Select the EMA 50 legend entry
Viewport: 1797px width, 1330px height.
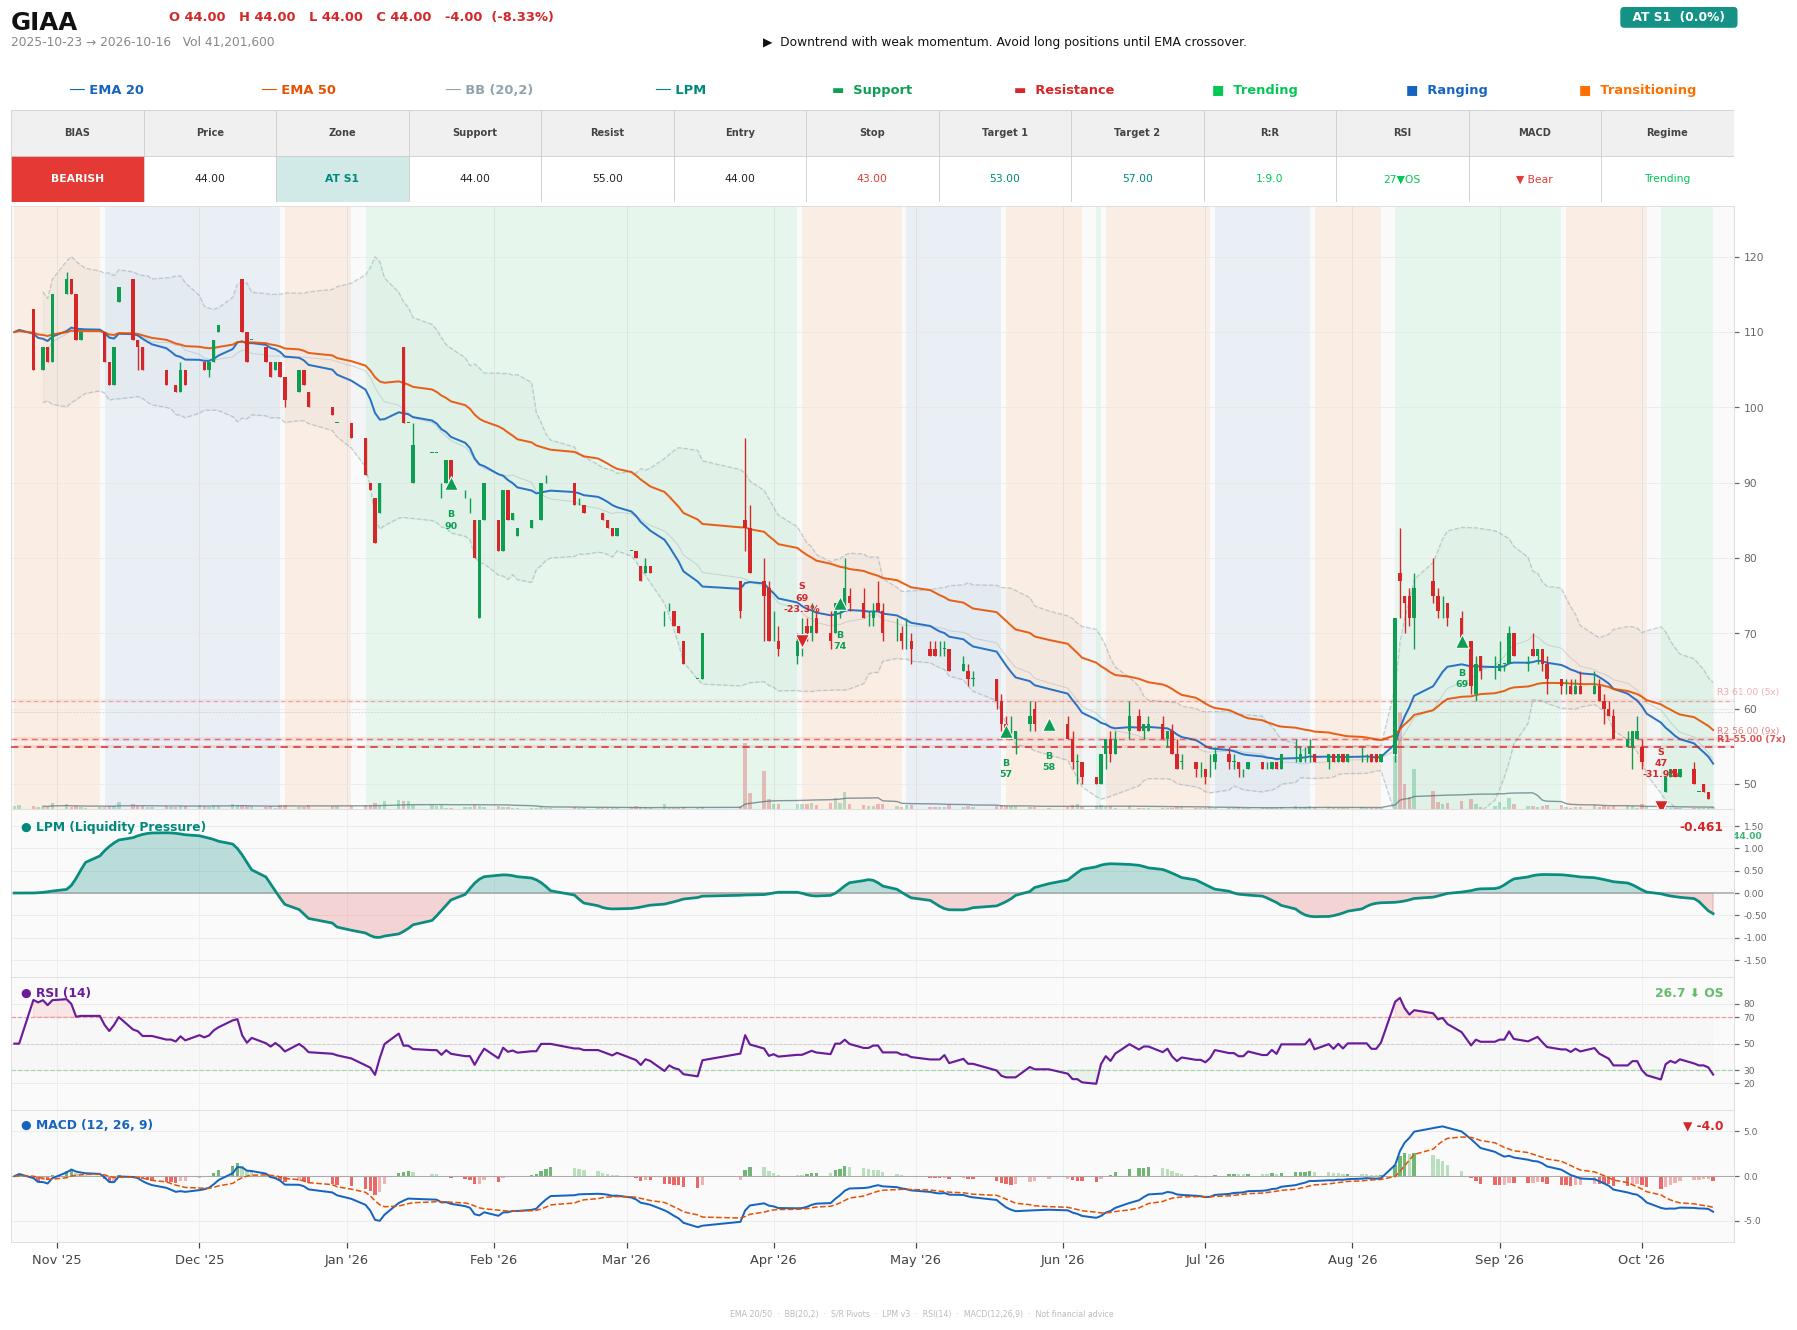coord(298,90)
